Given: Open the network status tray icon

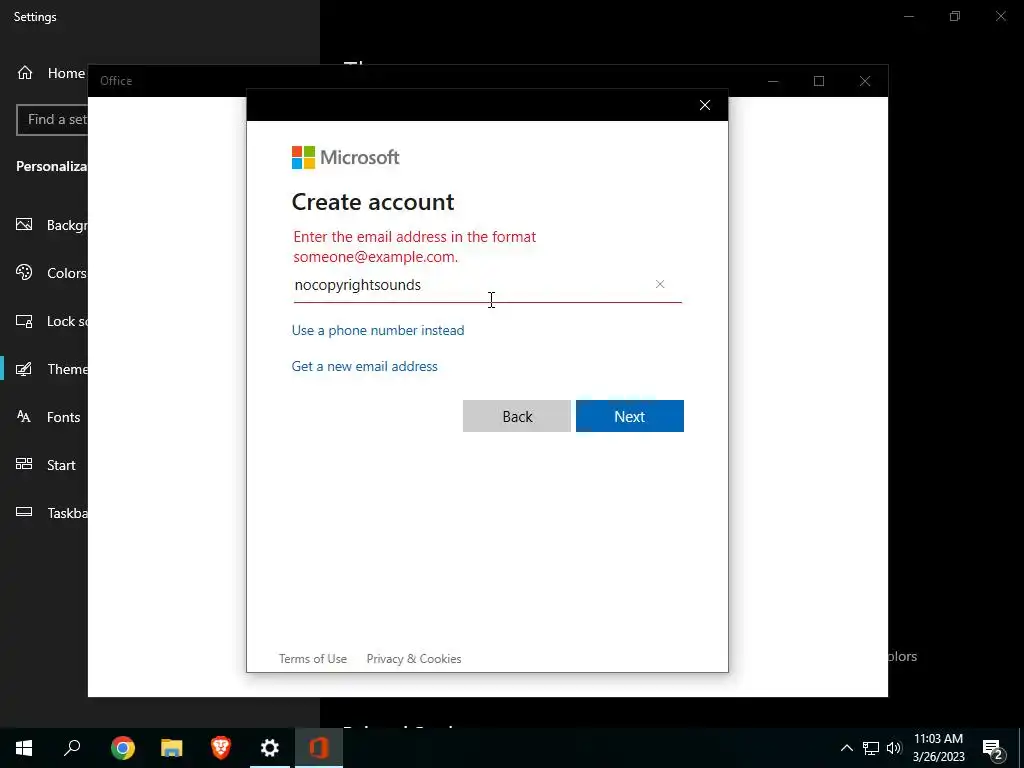Looking at the screenshot, I should pos(871,748).
